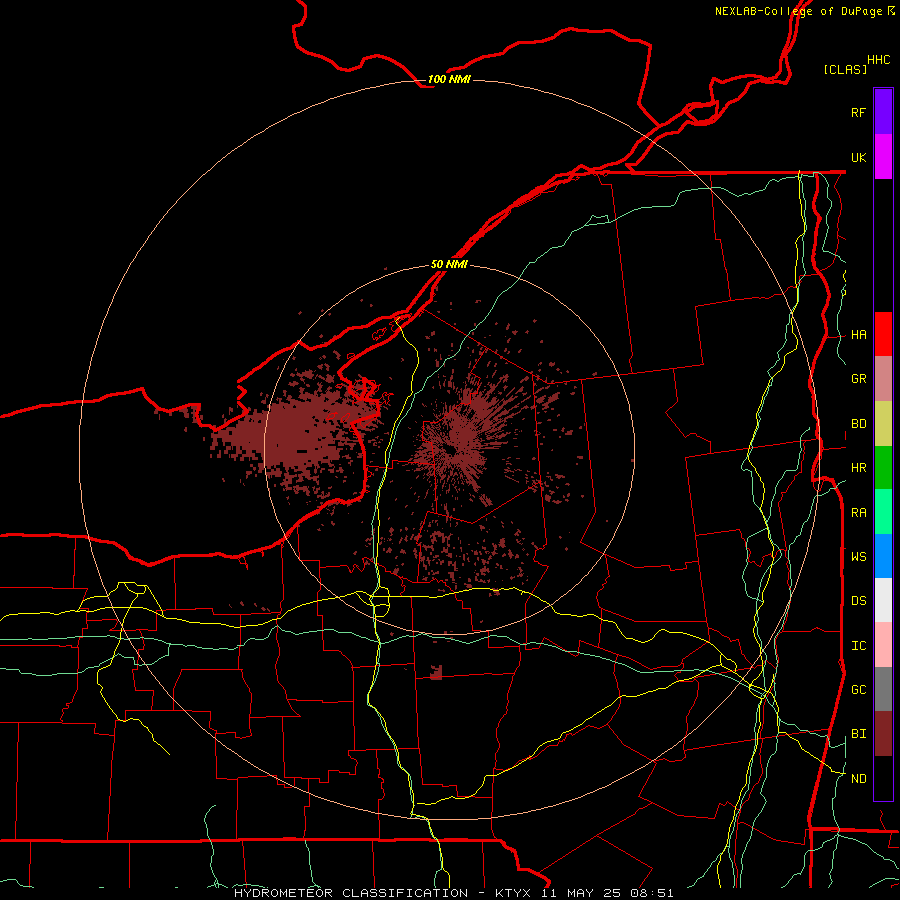The width and height of the screenshot is (900, 900).
Task: Click the RF legend label
Action: click(858, 112)
